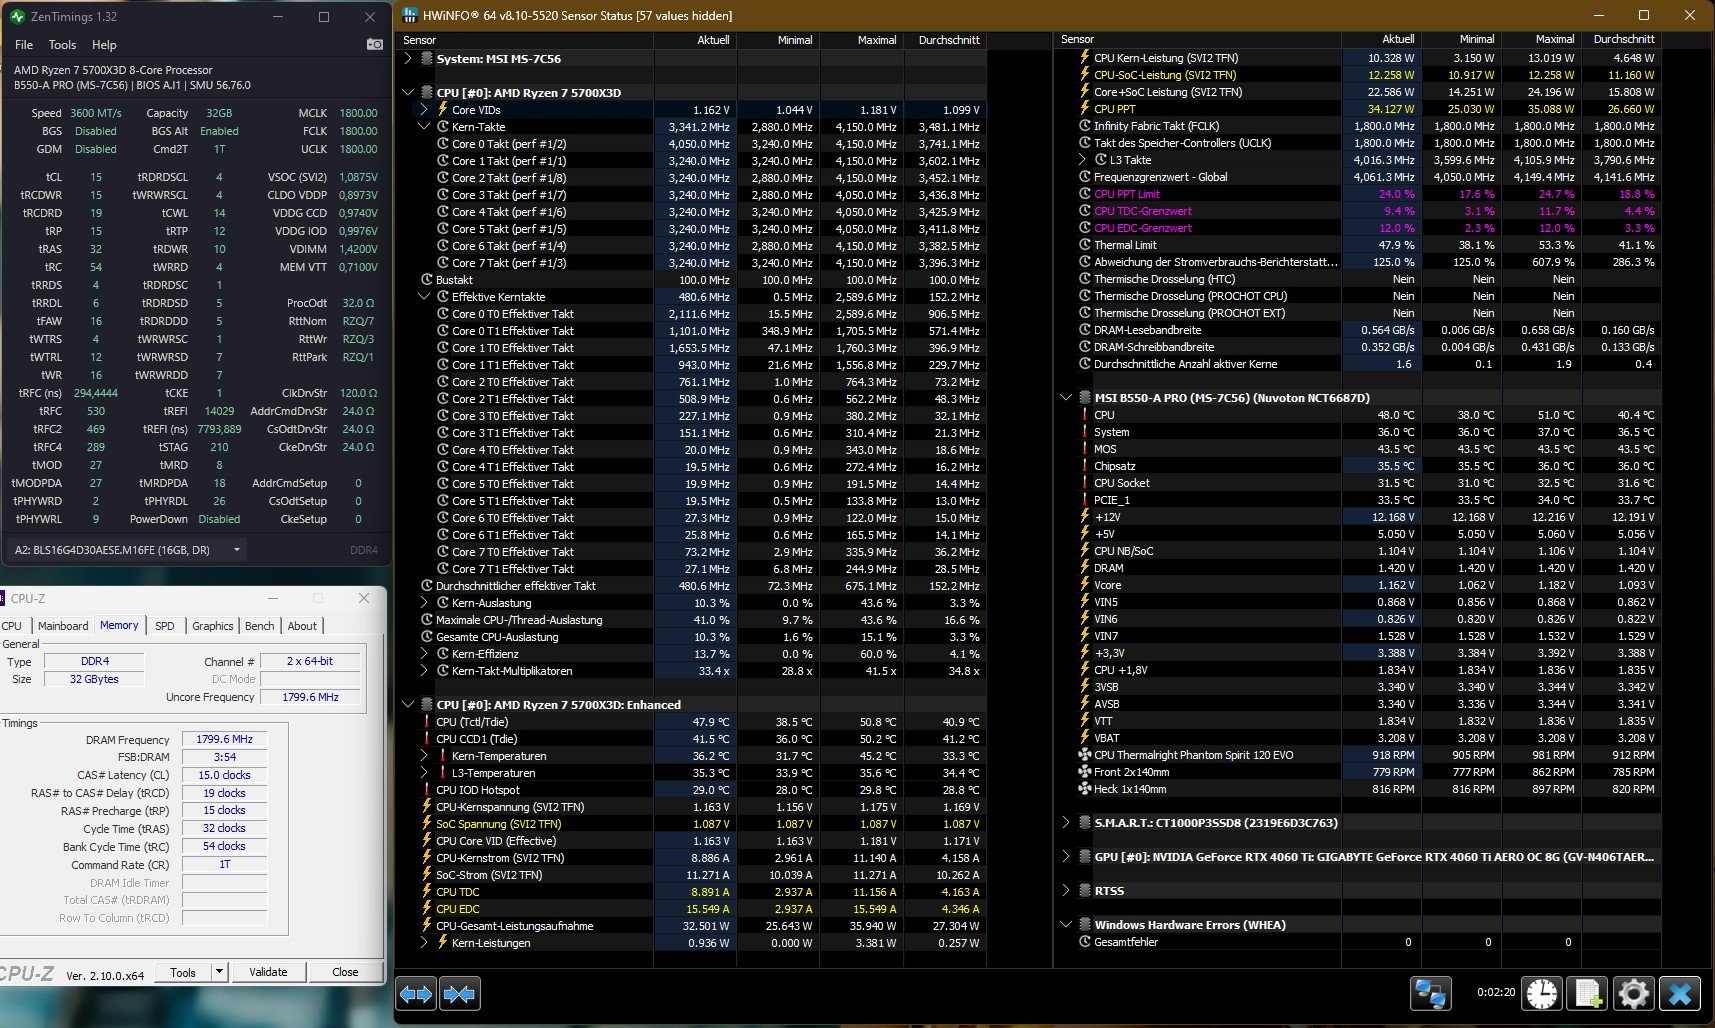This screenshot has width=1715, height=1028.
Task: Click the Validate button in CPU-Z
Action: 268,972
